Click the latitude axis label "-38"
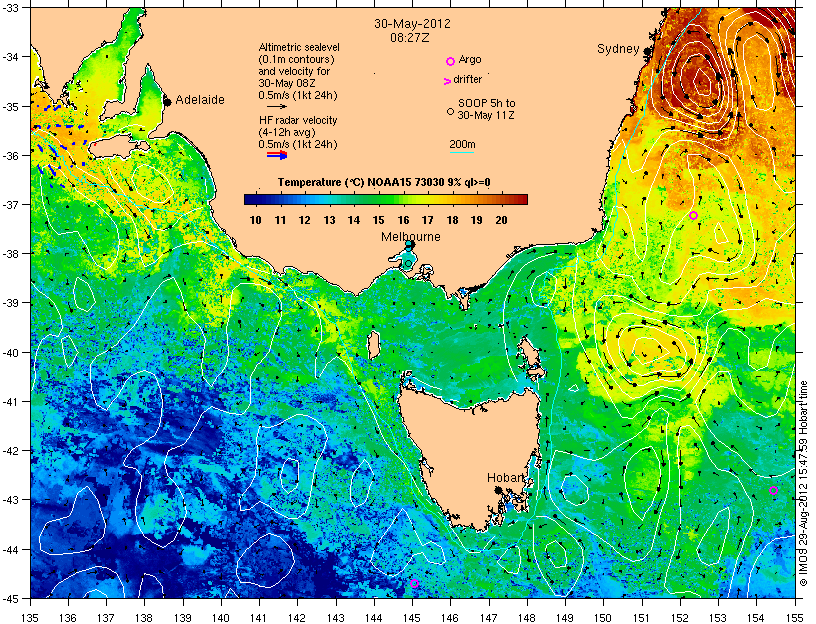The height and width of the screenshot is (624, 816). click(x=10, y=254)
